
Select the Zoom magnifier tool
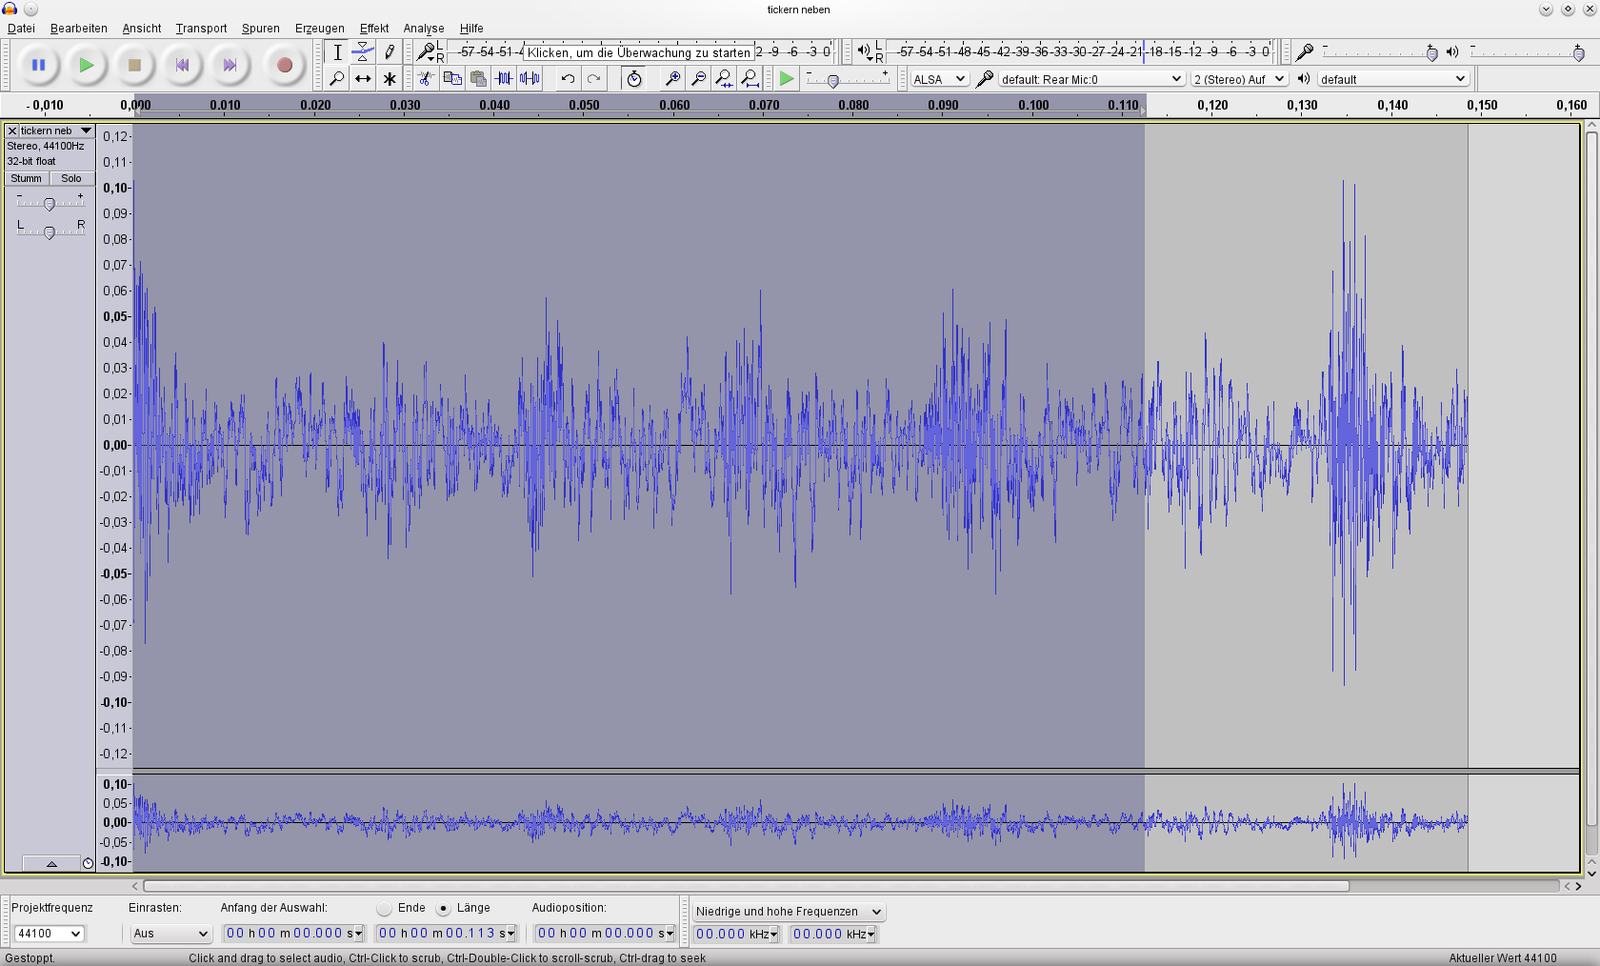click(x=338, y=78)
